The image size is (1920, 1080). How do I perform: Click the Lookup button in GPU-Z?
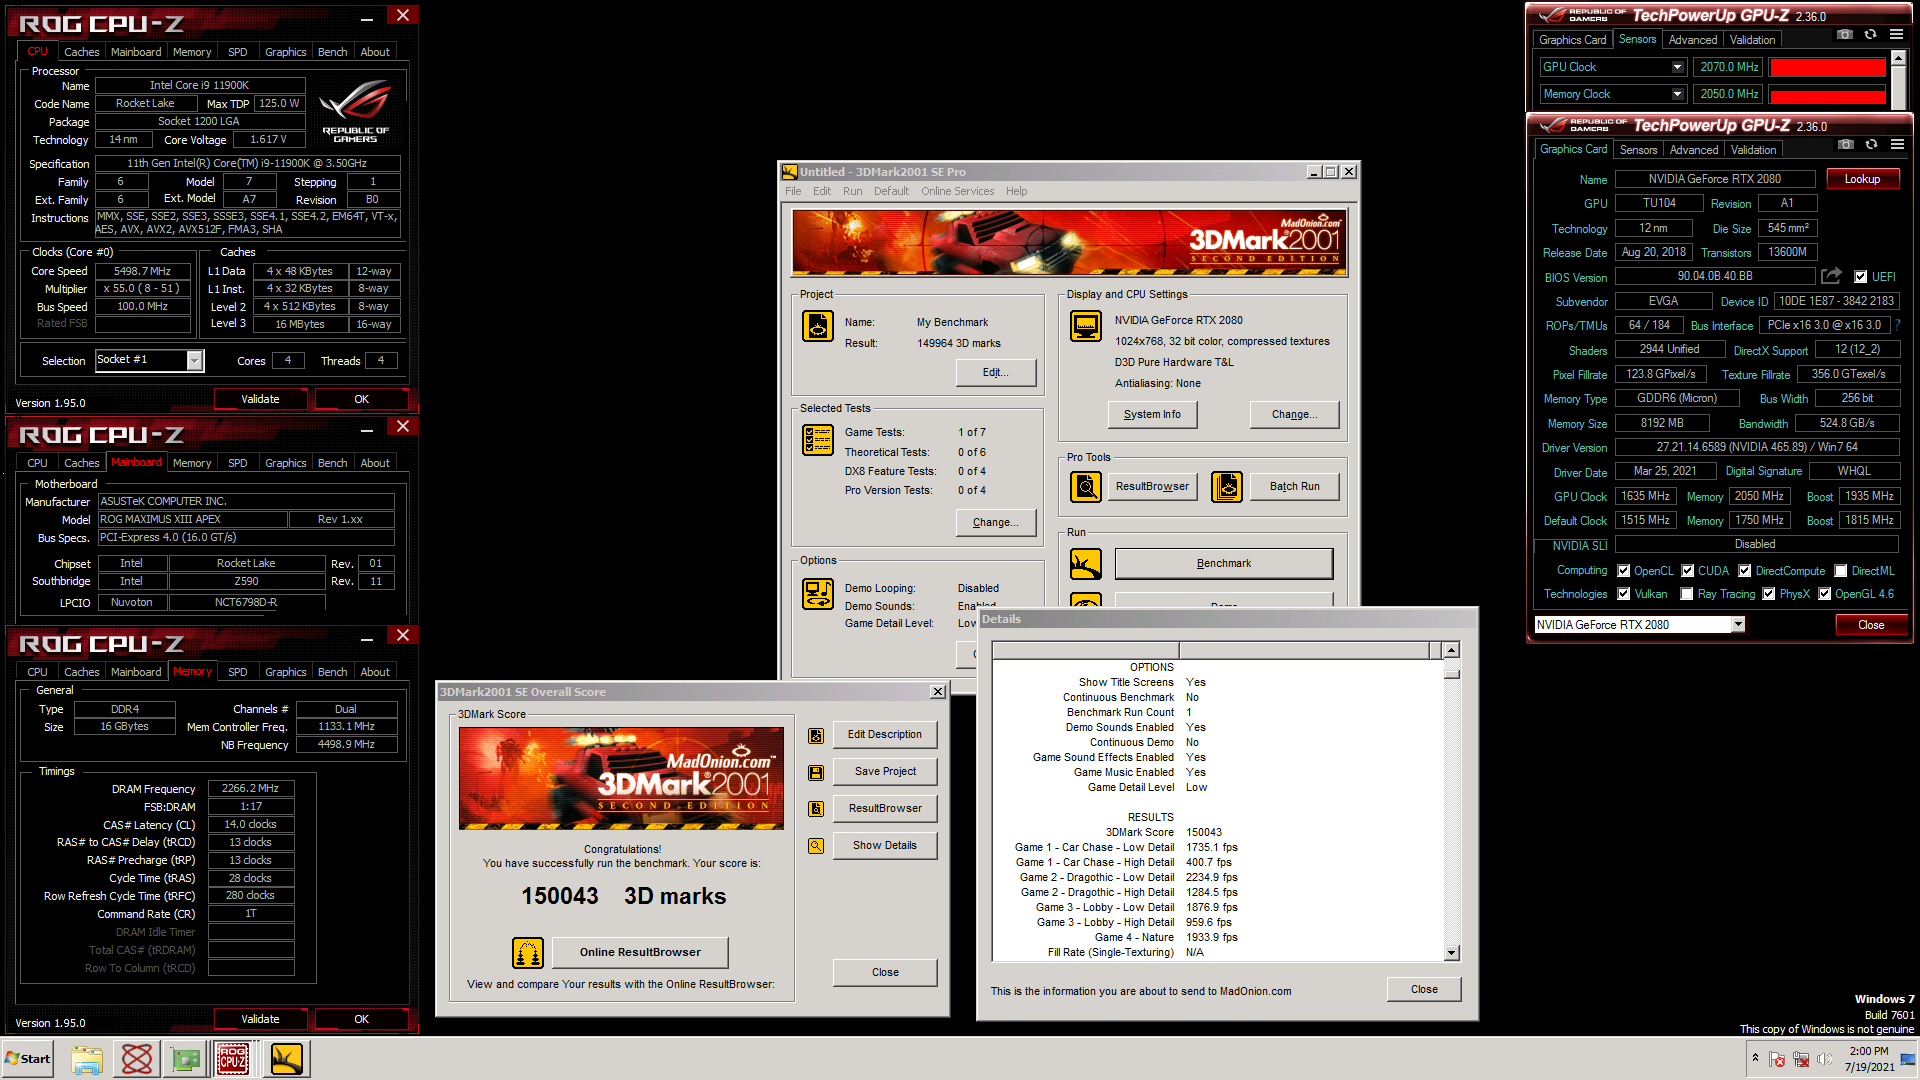[1862, 179]
